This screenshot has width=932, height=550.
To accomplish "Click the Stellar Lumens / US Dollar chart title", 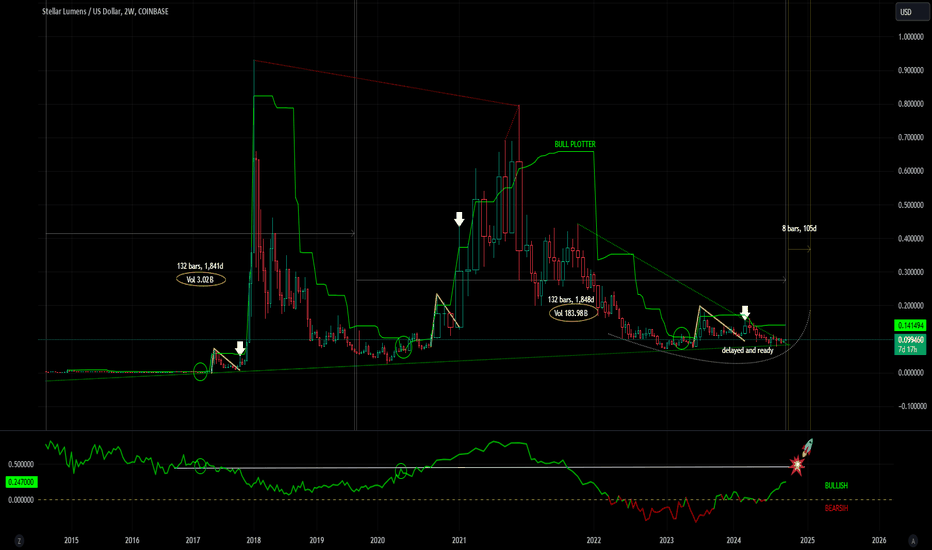I will pyautogui.click(x=105, y=11).
